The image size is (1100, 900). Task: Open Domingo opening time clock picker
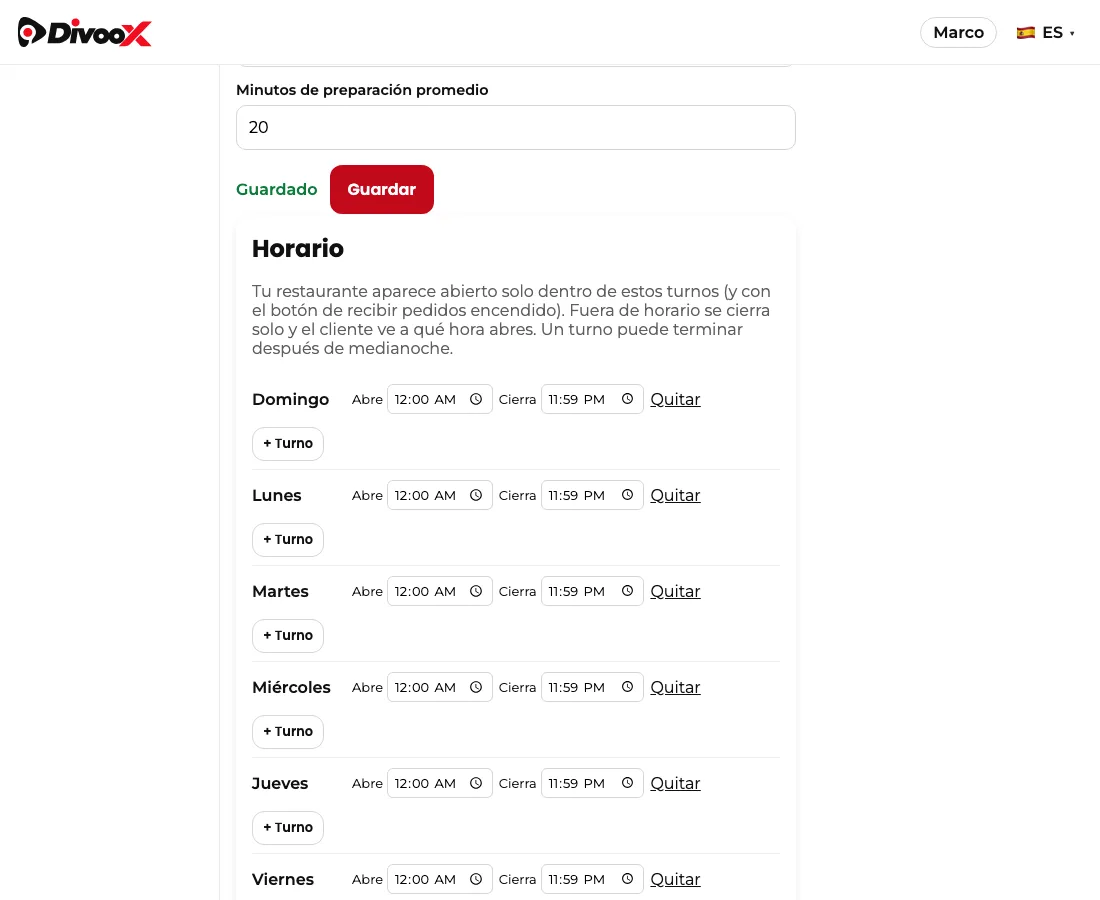coord(476,399)
